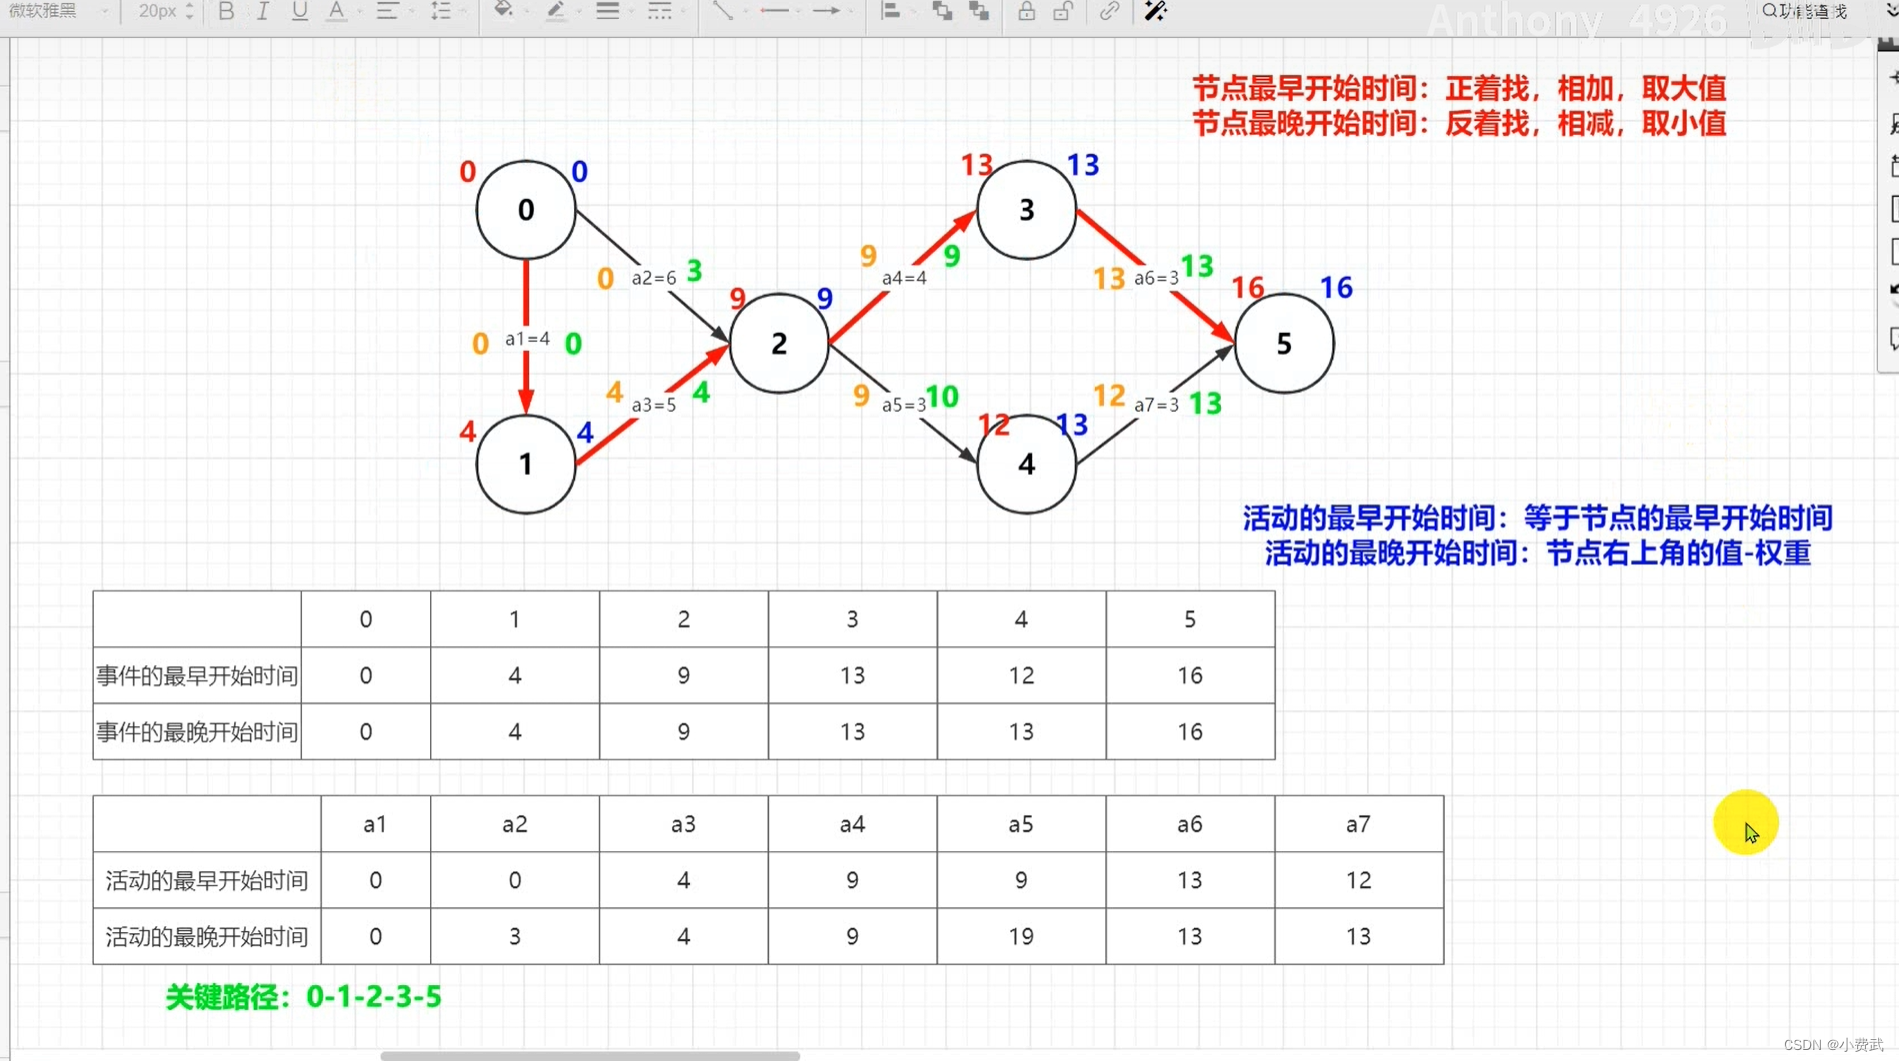1899x1061 pixels.
Task: Open the line start arrow style
Action: (774, 11)
